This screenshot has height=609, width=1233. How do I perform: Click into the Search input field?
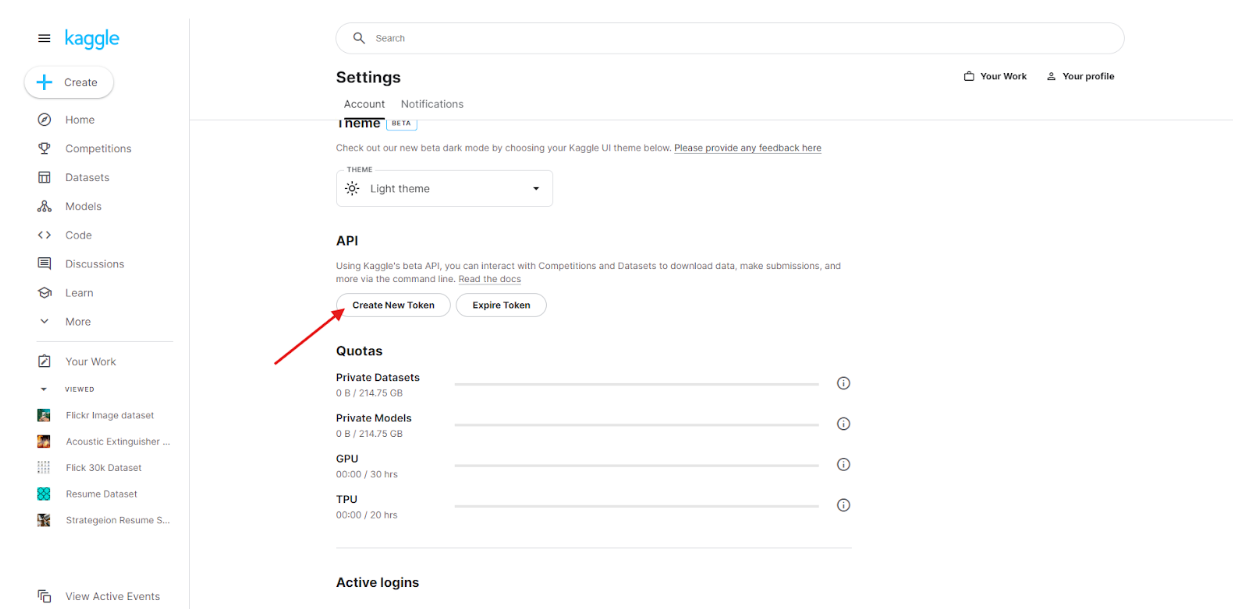click(x=740, y=38)
